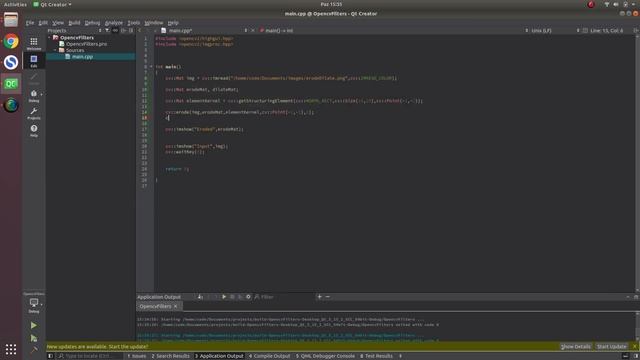
Task: Open the 1 Issues output pane
Action: coord(137,356)
